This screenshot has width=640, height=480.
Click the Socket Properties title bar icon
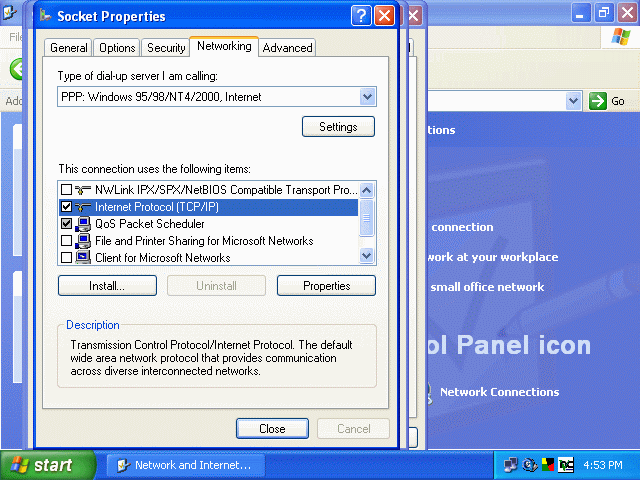[46, 16]
